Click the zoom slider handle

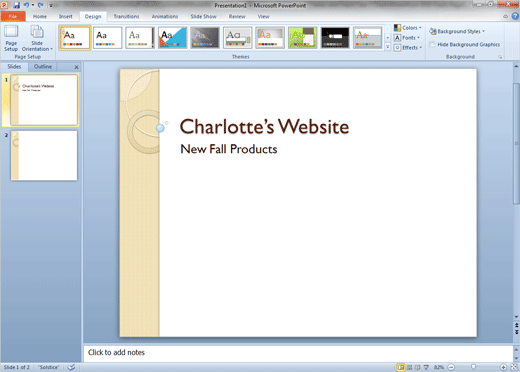(473, 367)
